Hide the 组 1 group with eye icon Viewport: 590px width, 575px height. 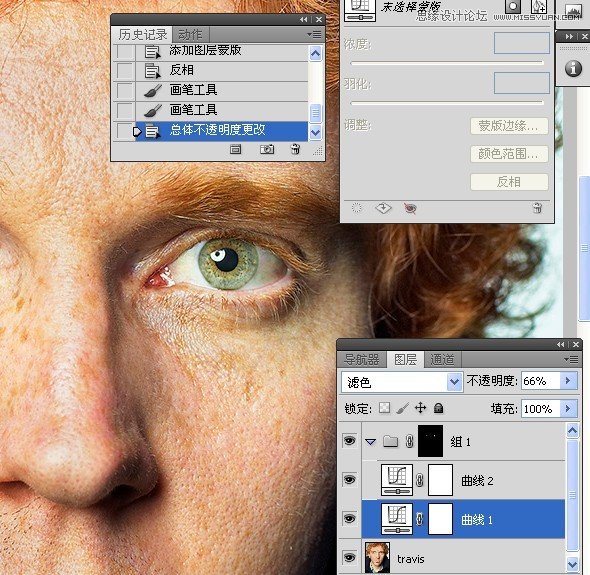click(x=350, y=441)
